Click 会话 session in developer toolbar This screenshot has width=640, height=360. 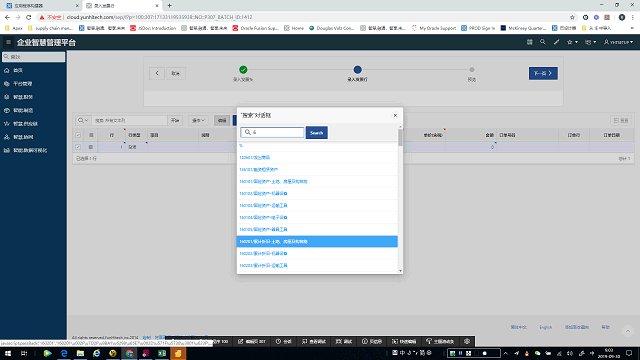coord(283,341)
